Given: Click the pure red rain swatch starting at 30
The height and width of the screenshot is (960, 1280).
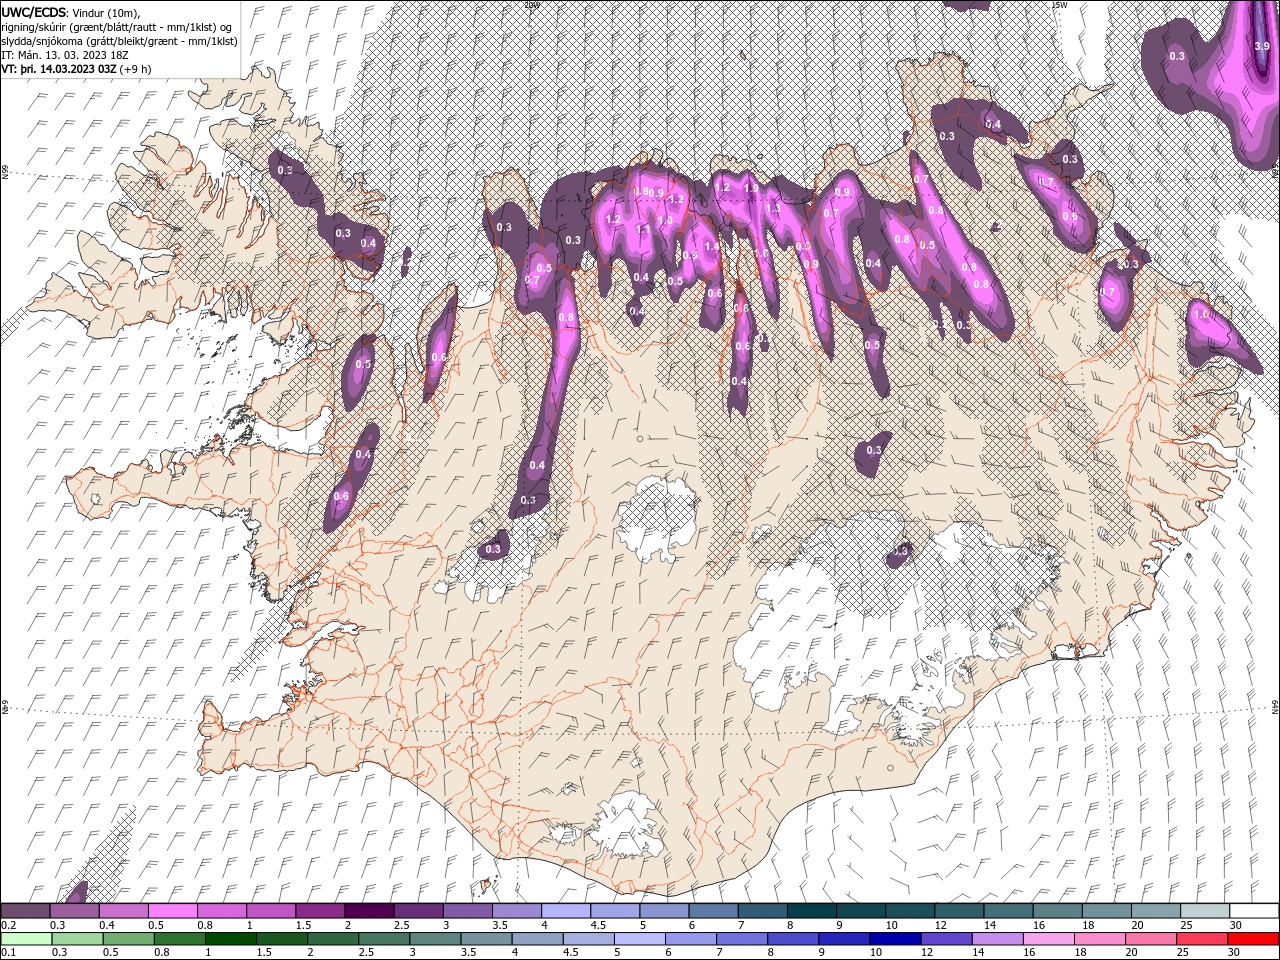Looking at the screenshot, I should click(x=1254, y=939).
